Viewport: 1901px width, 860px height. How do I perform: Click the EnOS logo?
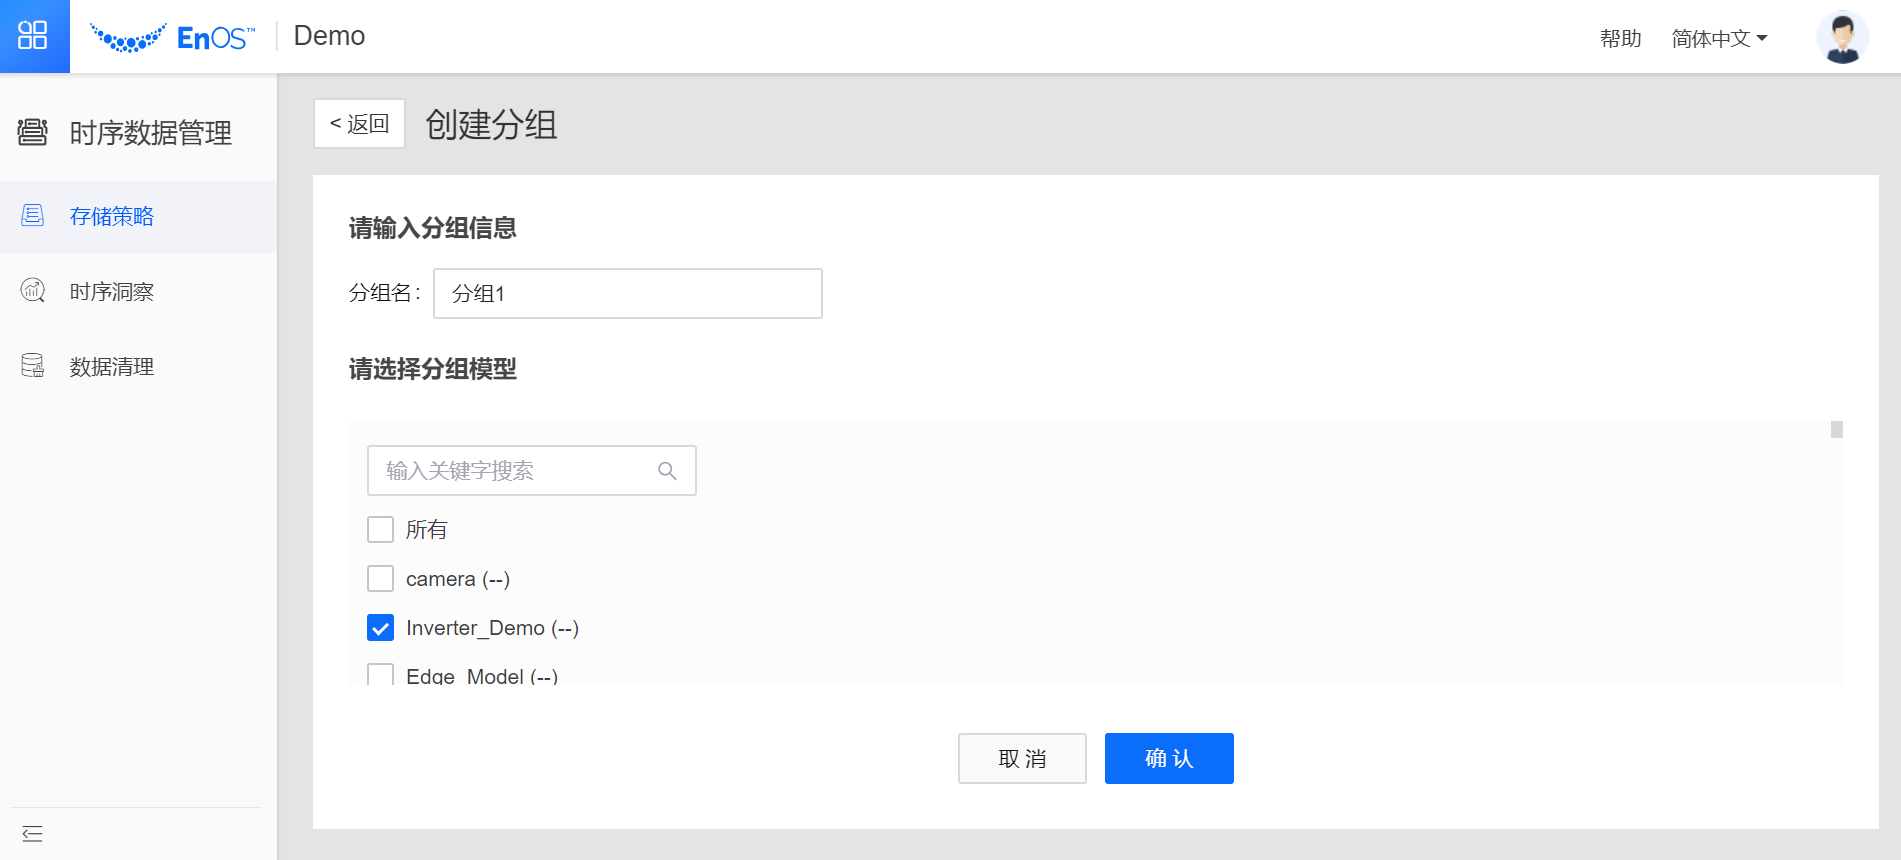click(172, 37)
